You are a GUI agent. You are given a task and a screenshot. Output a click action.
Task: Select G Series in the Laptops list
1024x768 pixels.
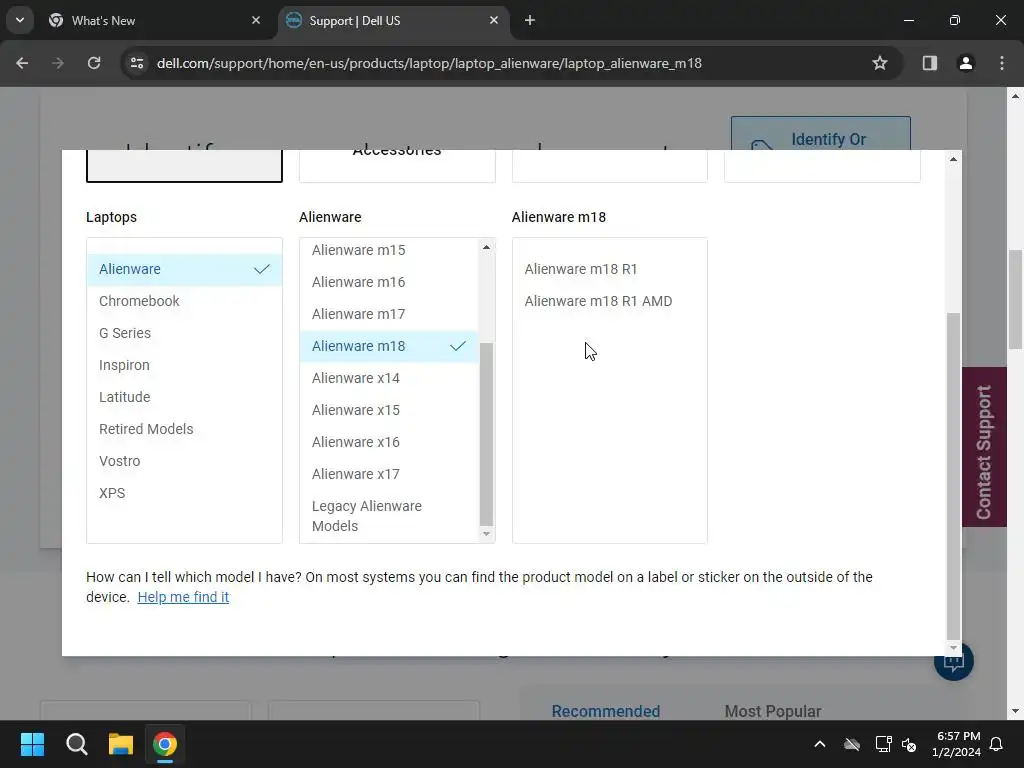tap(184, 333)
